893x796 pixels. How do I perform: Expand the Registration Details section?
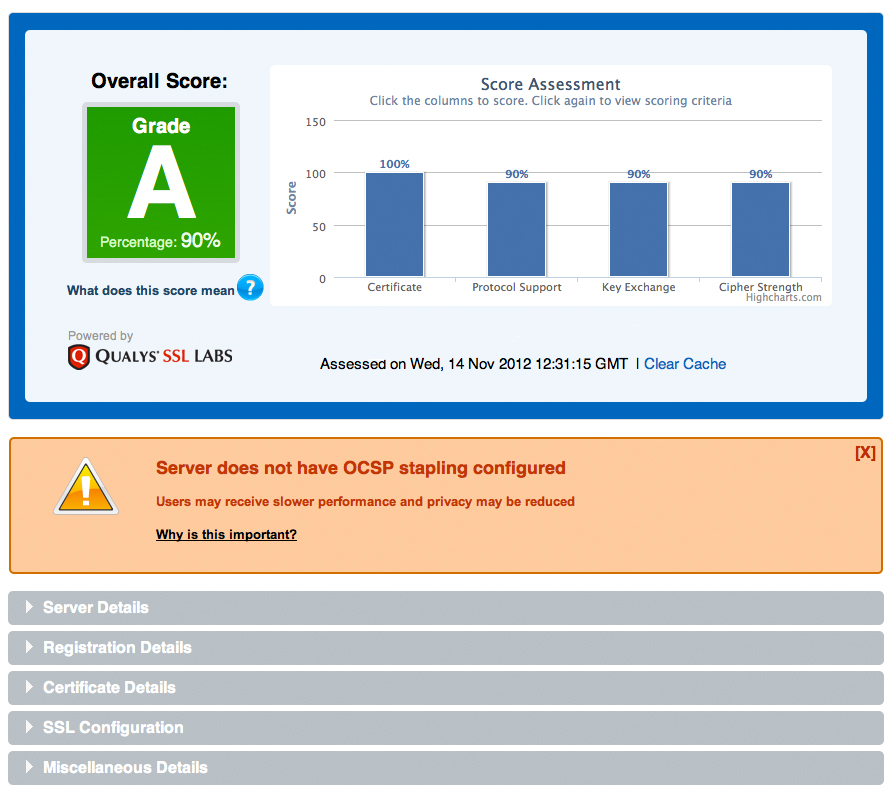click(117, 648)
